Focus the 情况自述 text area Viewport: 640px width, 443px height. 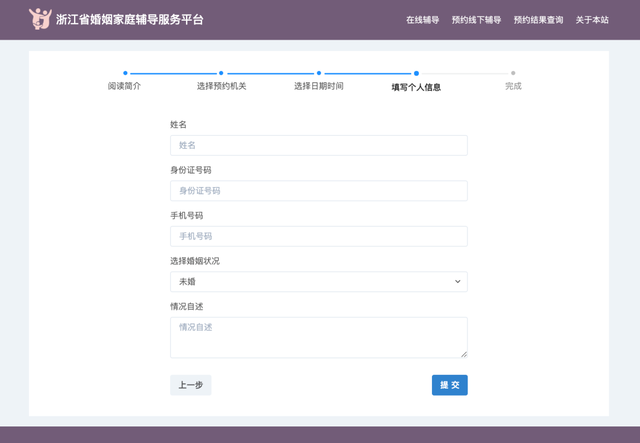[x=319, y=338]
